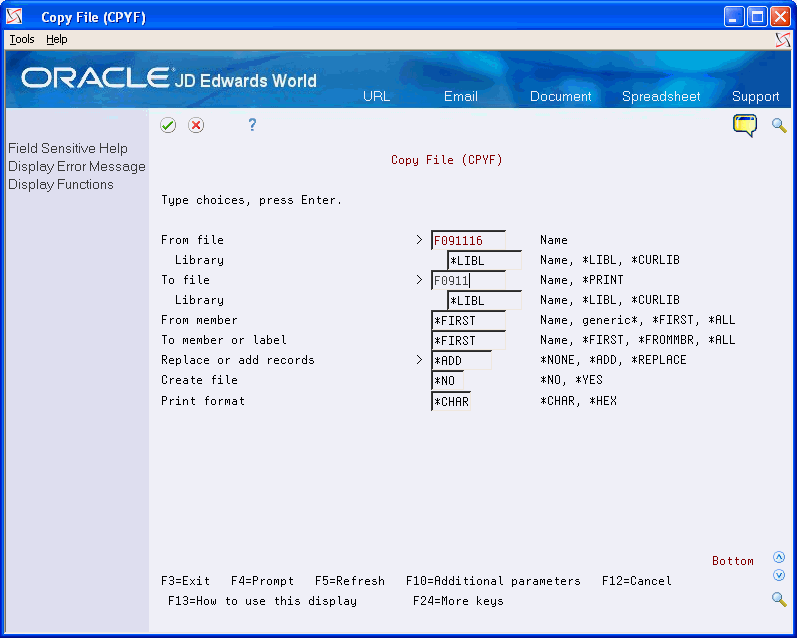Open the URL tab in banner
The image size is (797, 638).
(x=376, y=96)
